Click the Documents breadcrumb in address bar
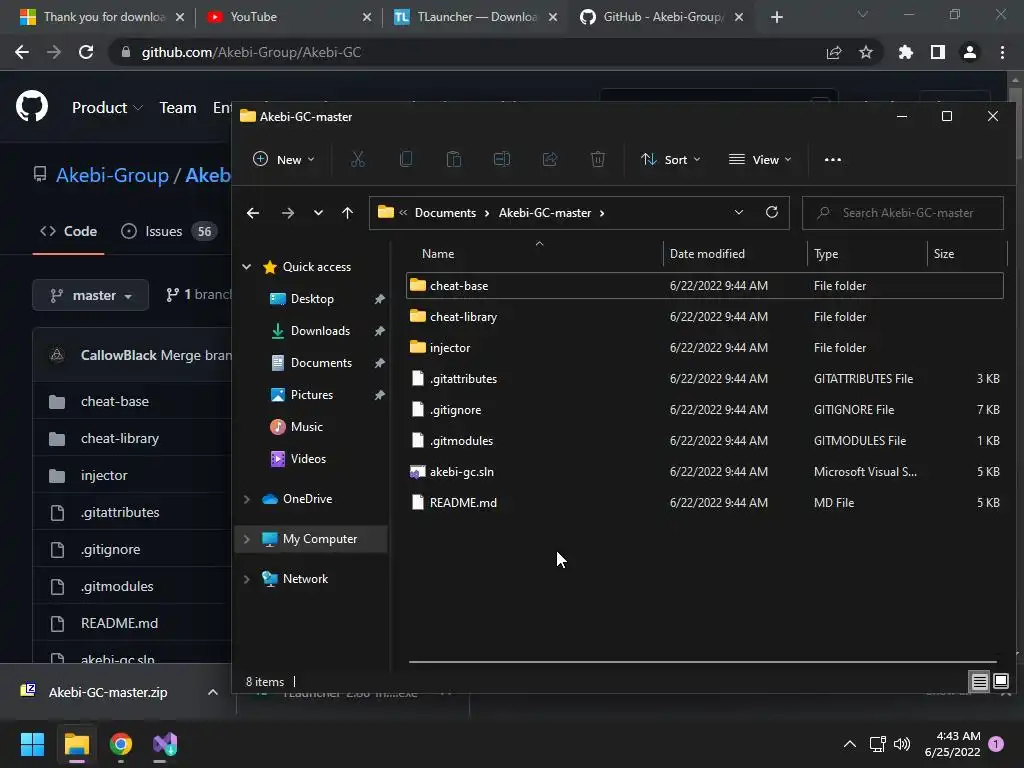 [445, 213]
